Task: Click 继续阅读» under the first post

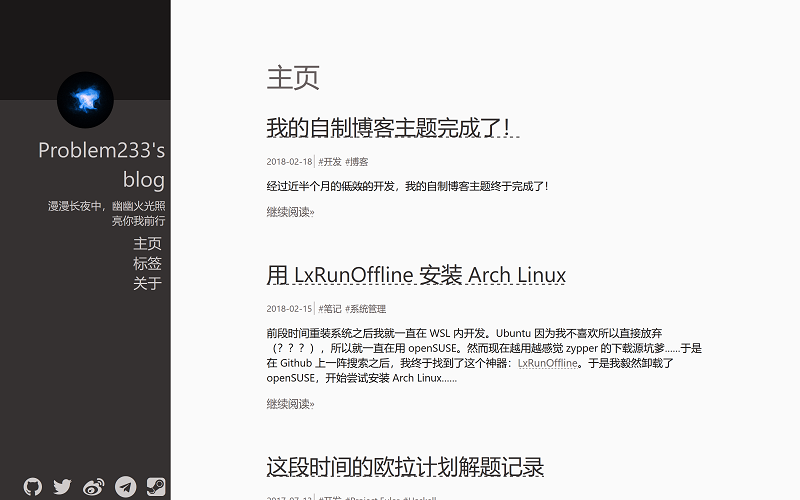Action: 290,211
